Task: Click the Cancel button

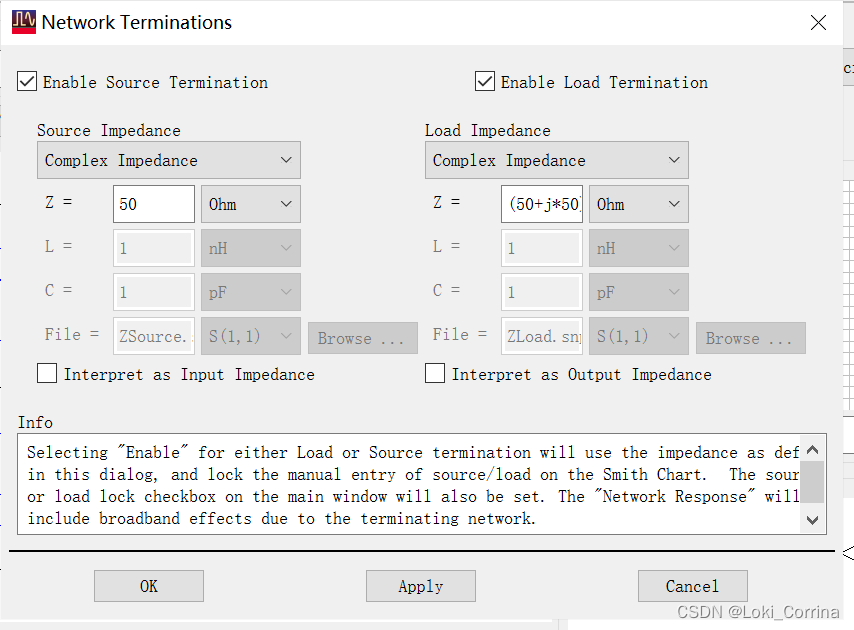Action: 692,586
